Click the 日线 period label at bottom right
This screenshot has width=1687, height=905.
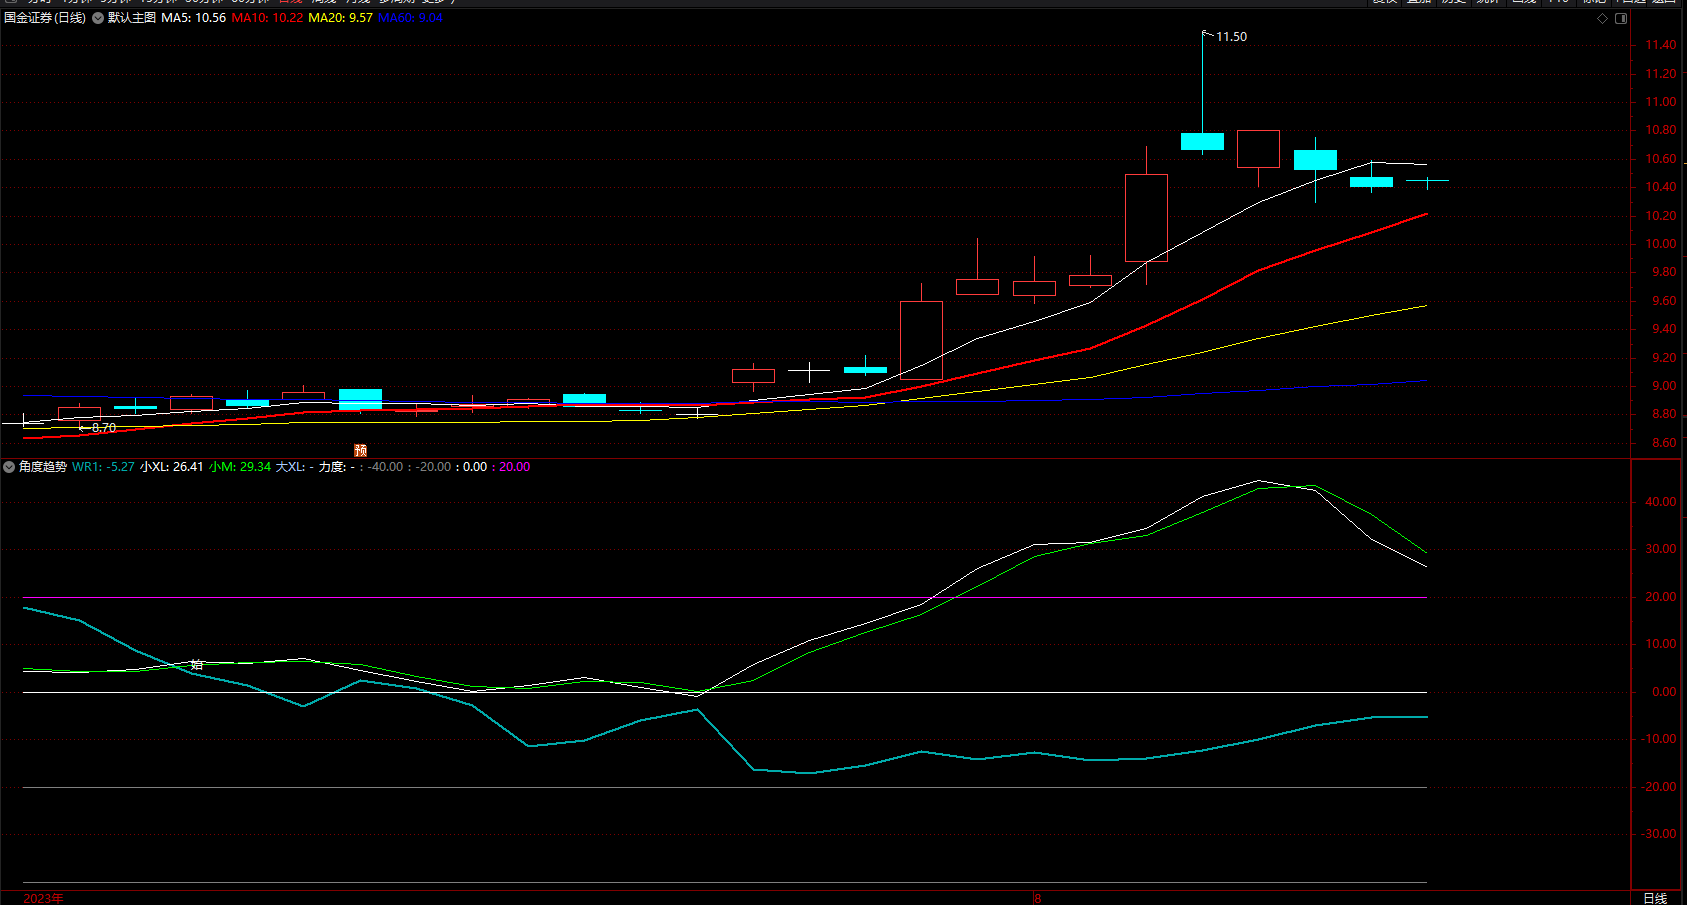point(1655,898)
